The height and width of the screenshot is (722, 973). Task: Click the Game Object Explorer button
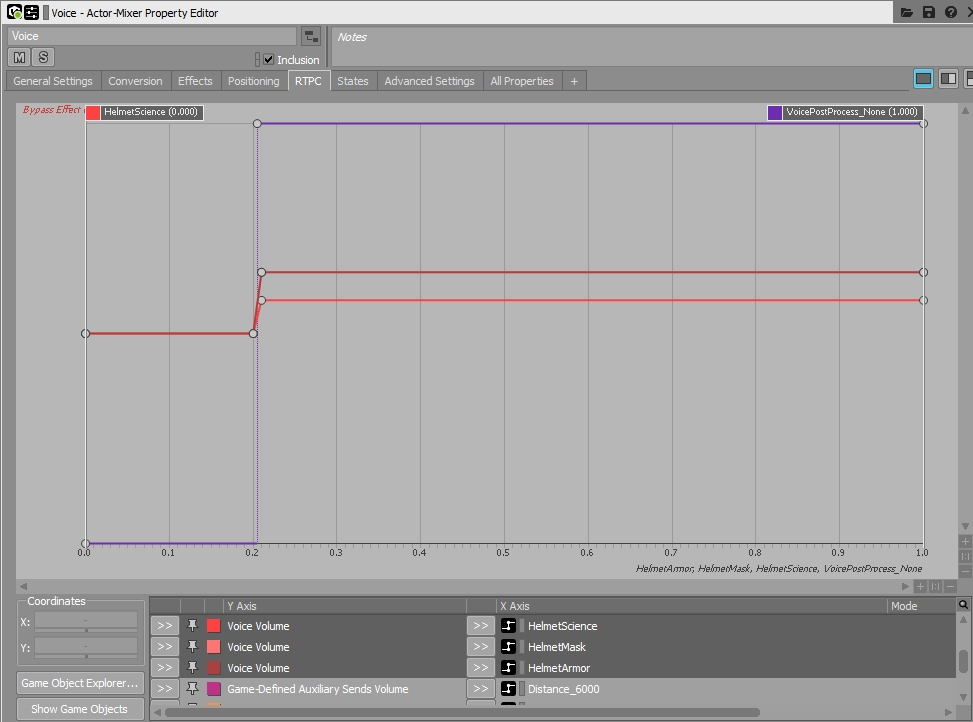point(80,683)
